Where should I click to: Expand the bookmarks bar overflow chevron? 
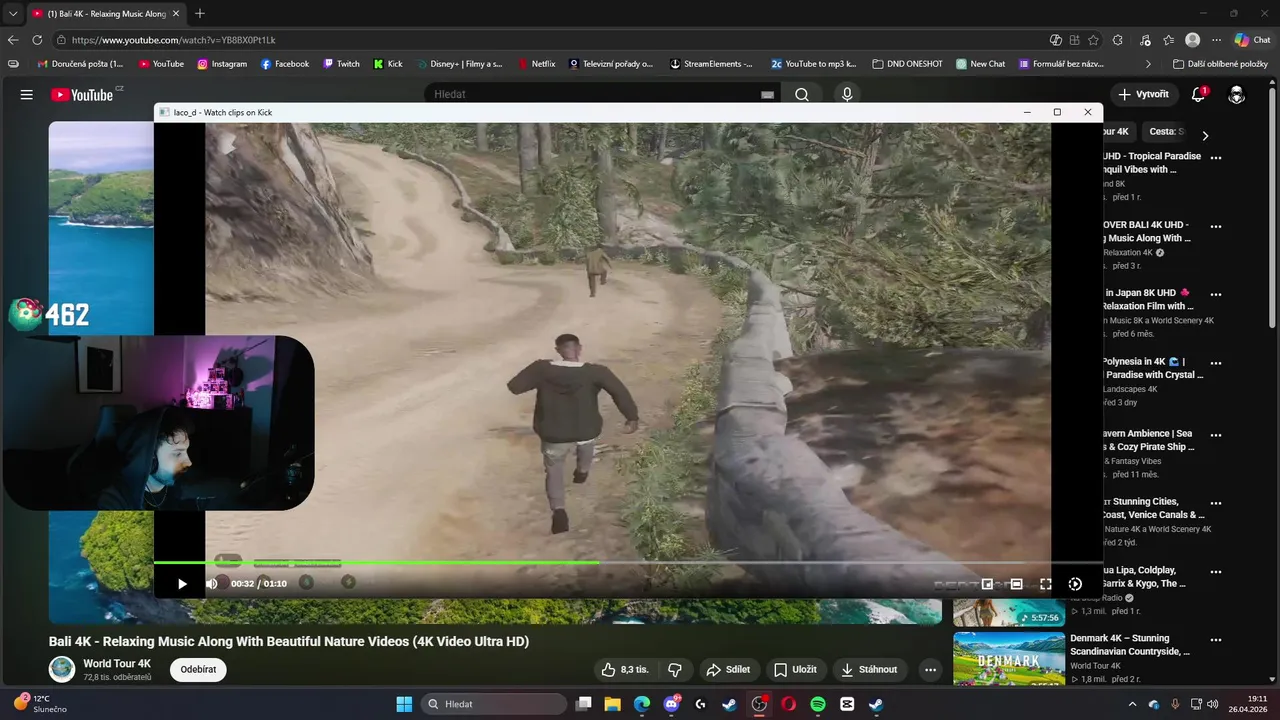[1149, 64]
